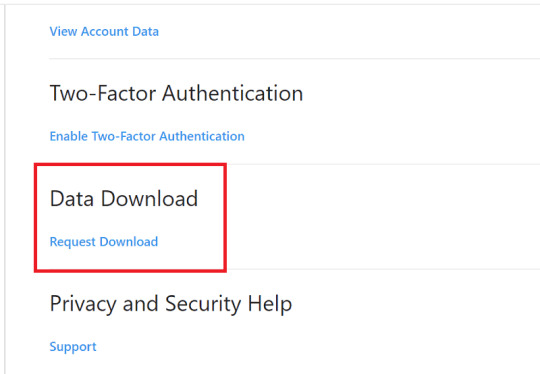Select the Privacy and Security Help heading

tap(171, 304)
